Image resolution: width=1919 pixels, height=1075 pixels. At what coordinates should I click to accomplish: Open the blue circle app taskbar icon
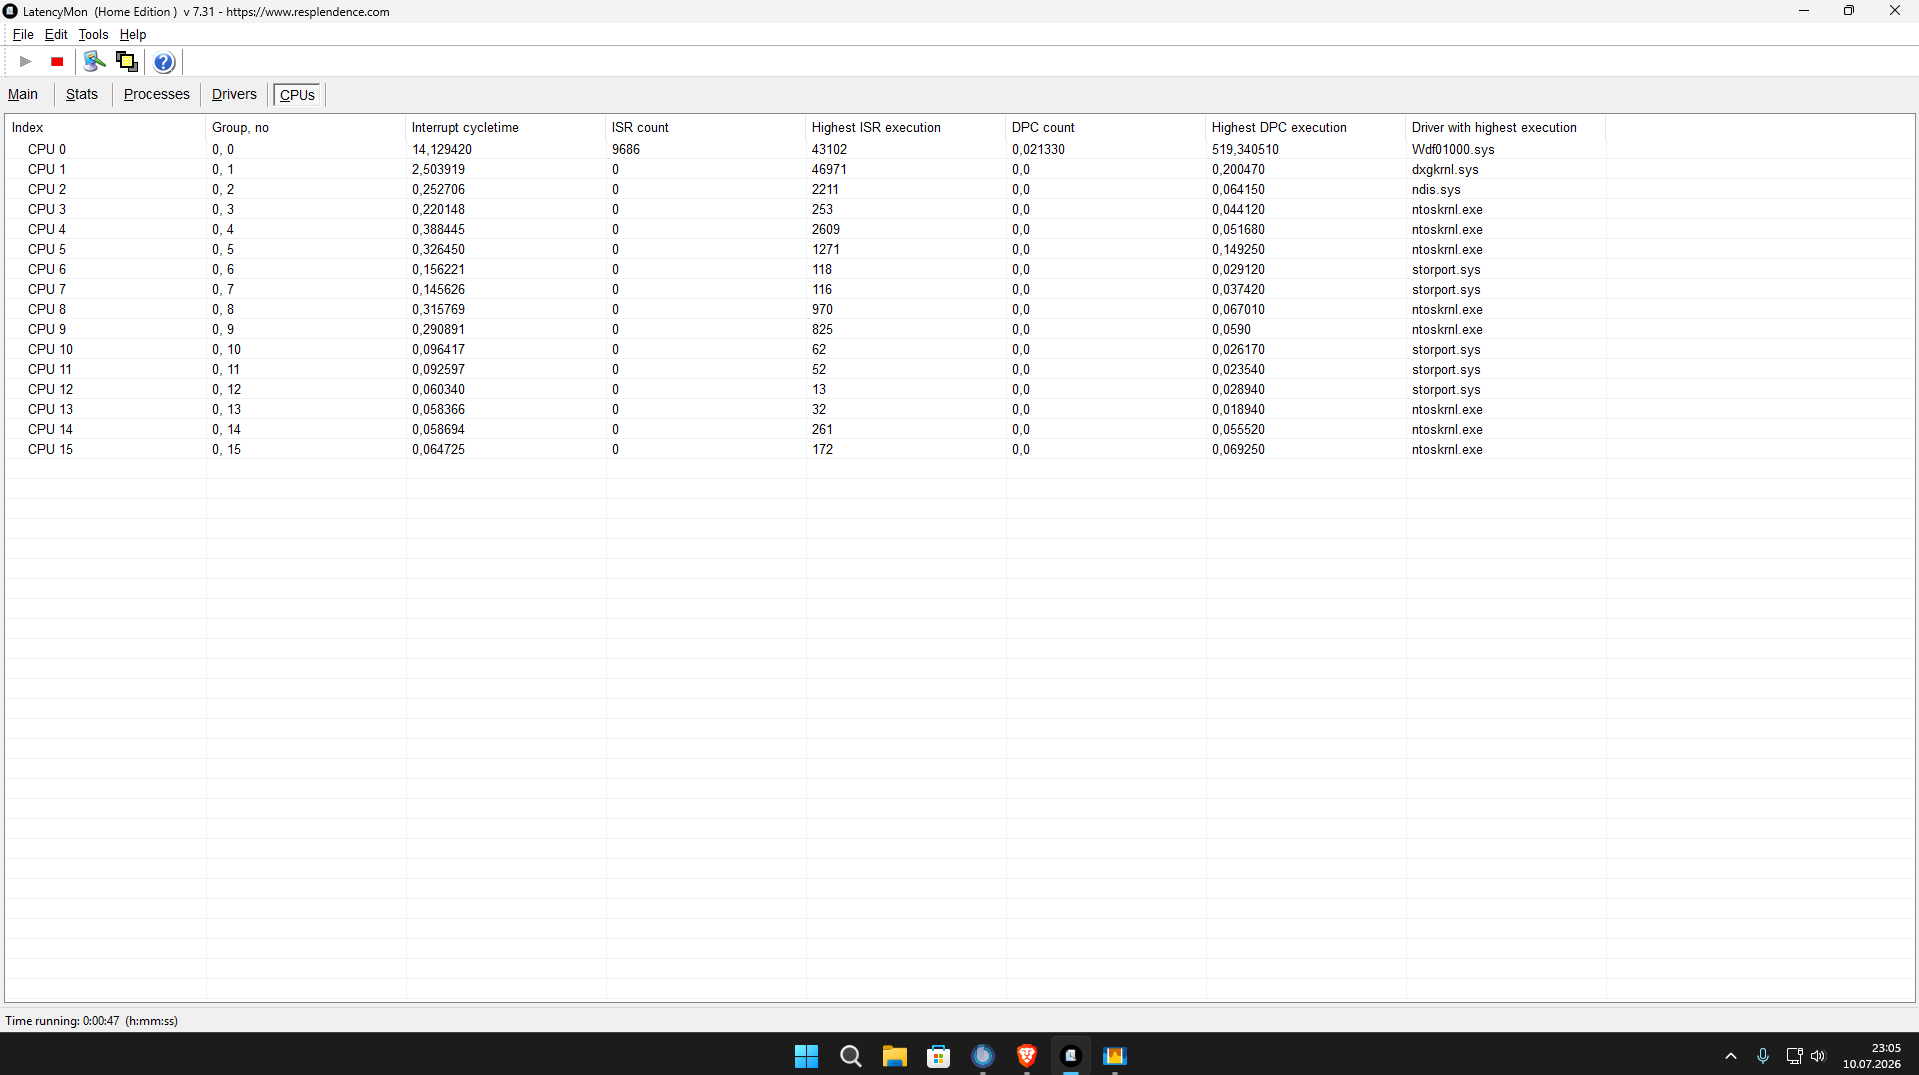pos(982,1056)
